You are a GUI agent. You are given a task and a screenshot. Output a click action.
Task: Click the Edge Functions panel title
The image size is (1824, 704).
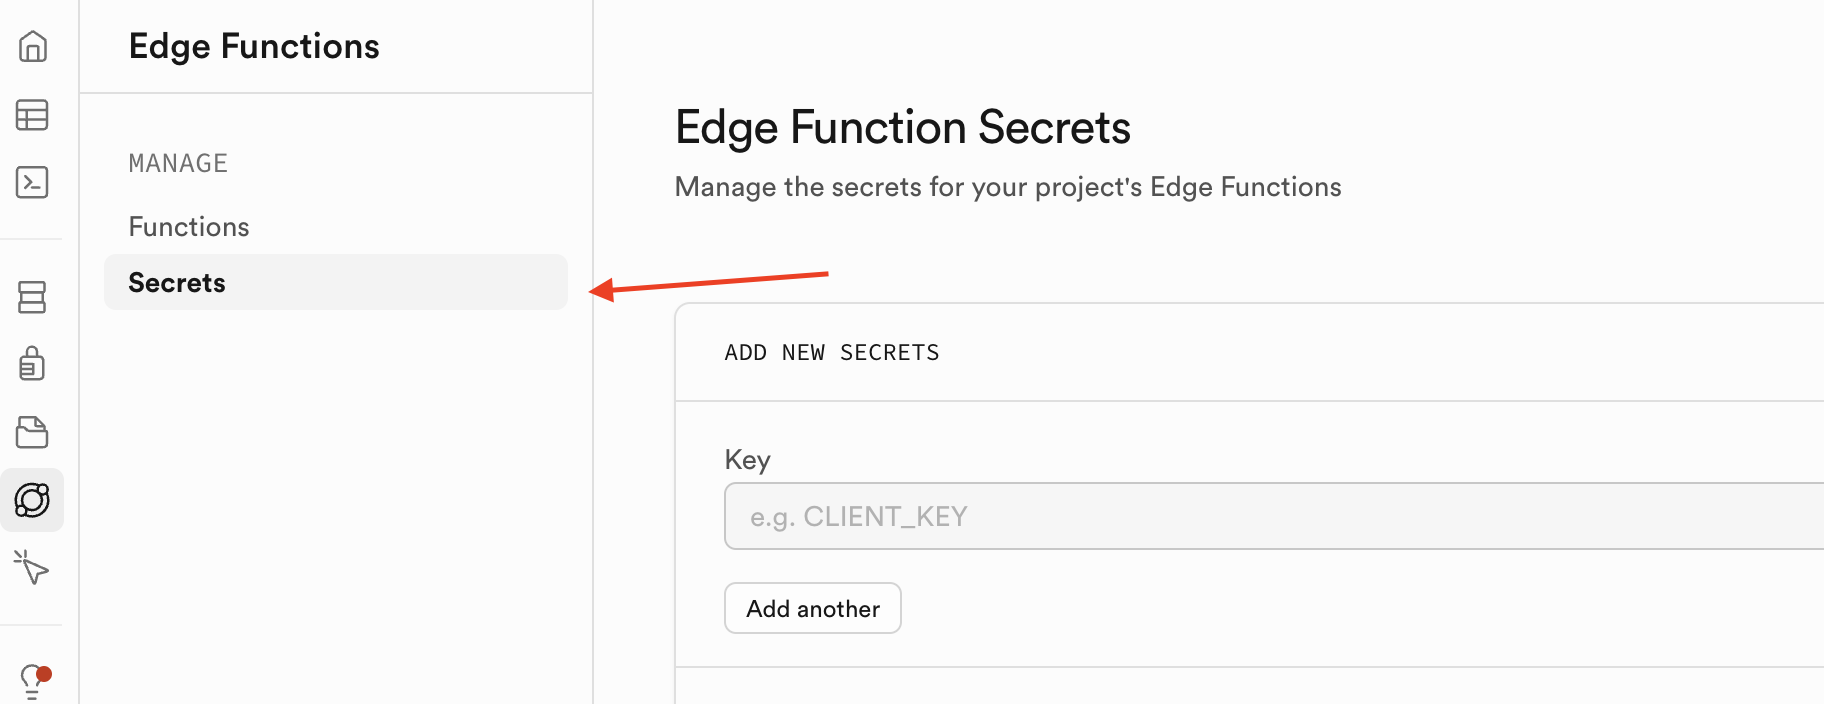point(254,46)
